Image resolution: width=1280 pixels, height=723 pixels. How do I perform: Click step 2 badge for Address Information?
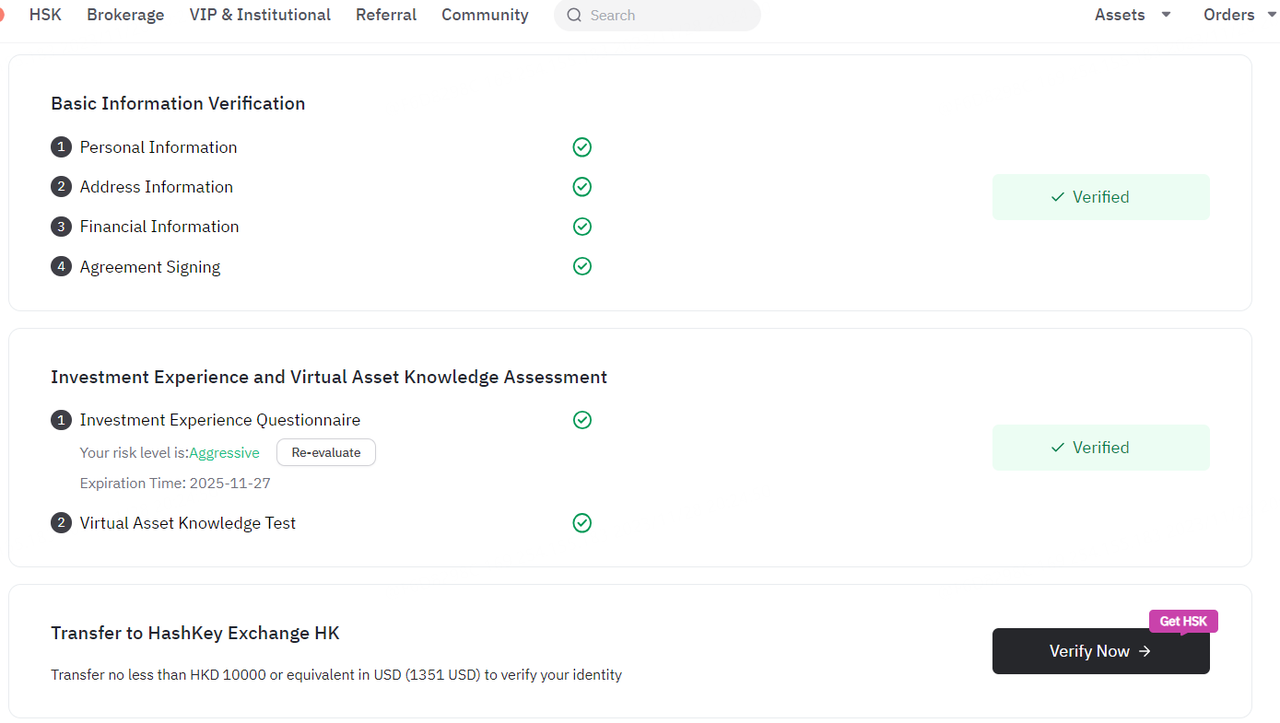(x=61, y=187)
